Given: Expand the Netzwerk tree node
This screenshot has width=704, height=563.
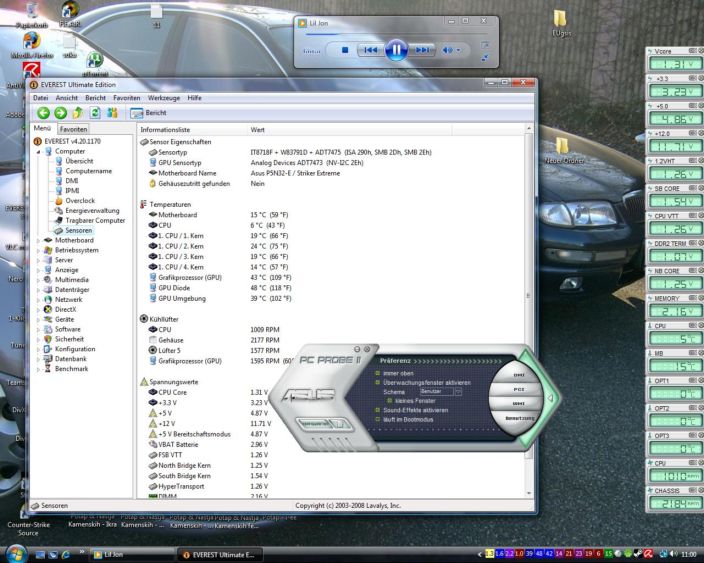Looking at the screenshot, I should tap(39, 299).
